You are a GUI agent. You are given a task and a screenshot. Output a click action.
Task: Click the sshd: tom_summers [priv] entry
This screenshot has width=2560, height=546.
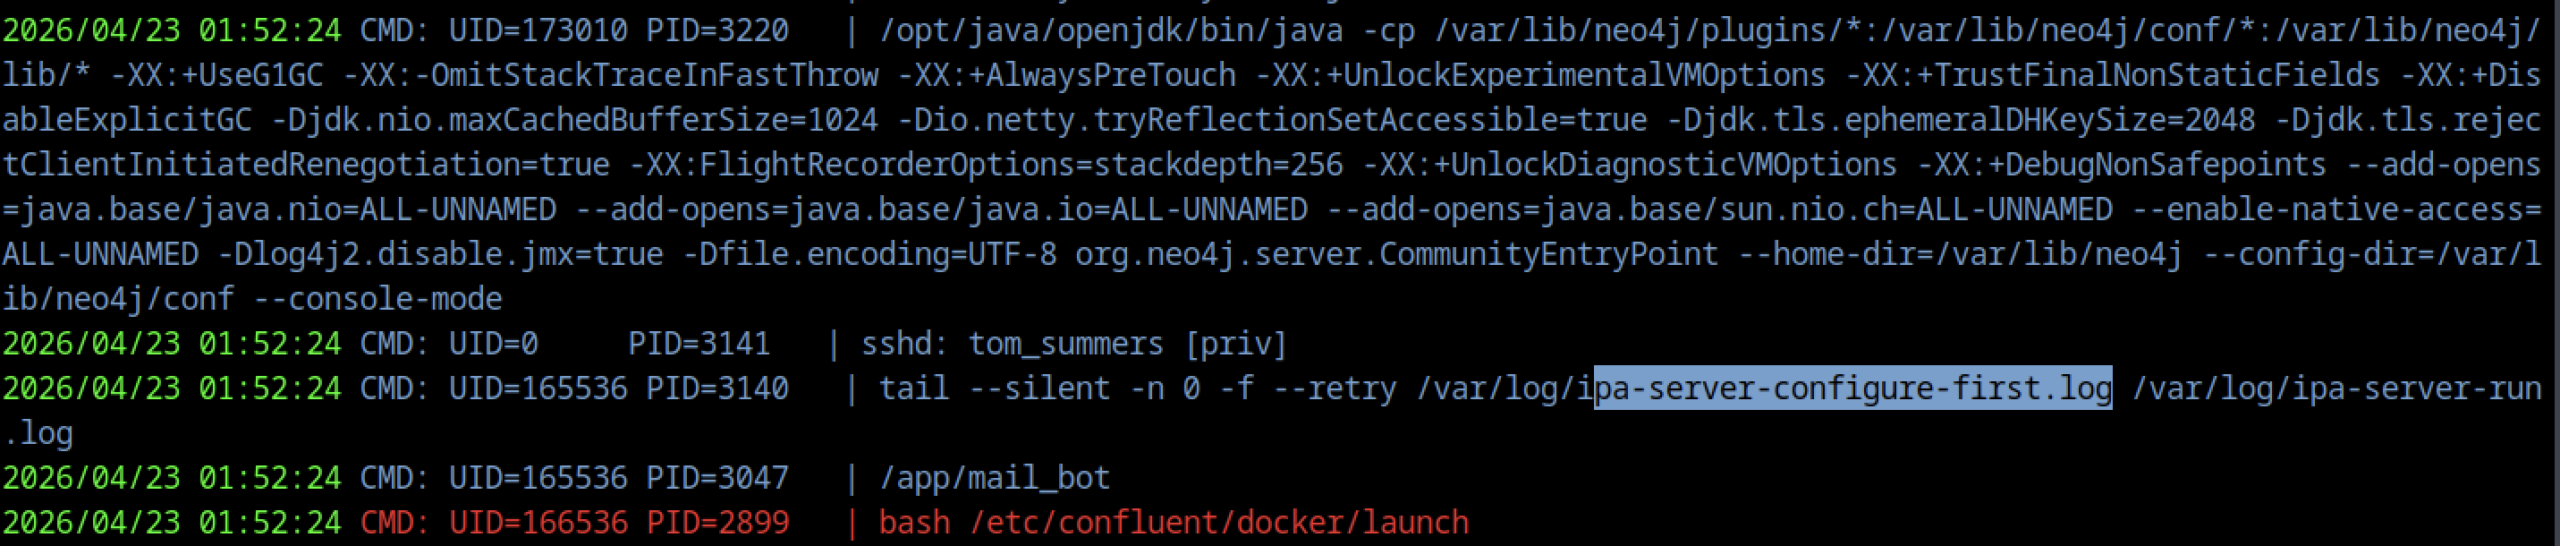[x=1073, y=343]
